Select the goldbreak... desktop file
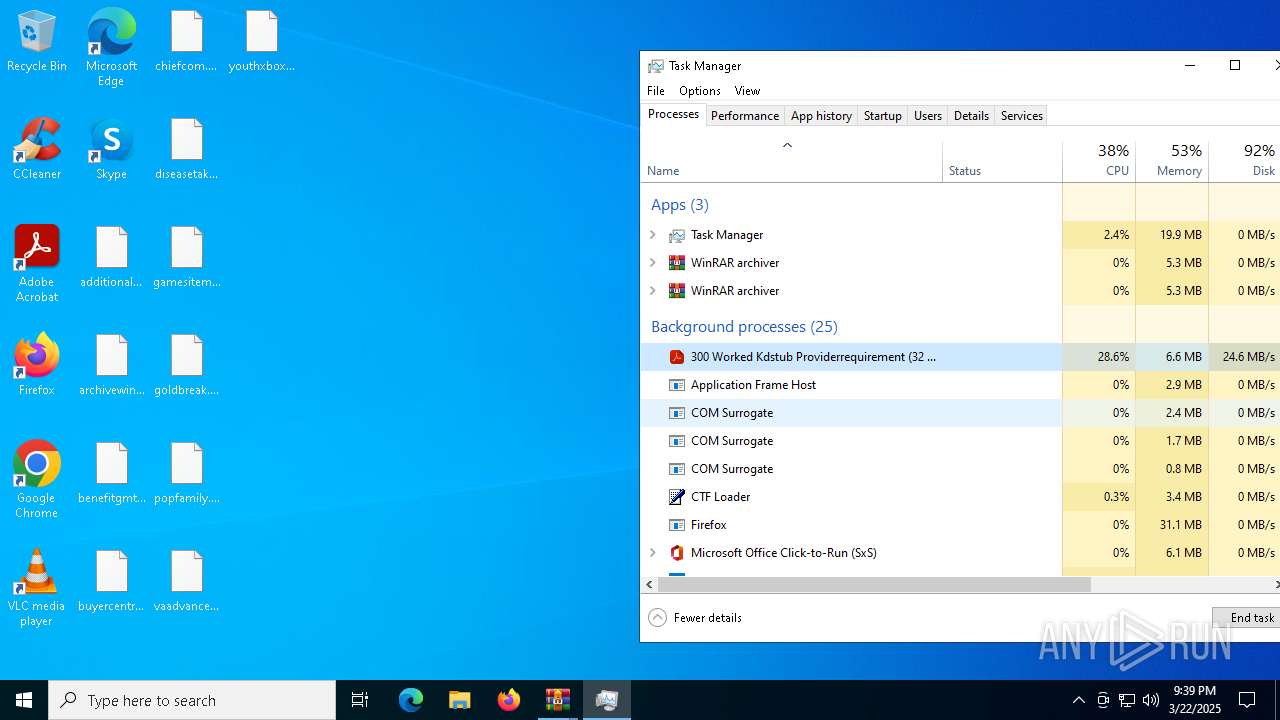Screen dimensions: 1280x720 (186, 366)
